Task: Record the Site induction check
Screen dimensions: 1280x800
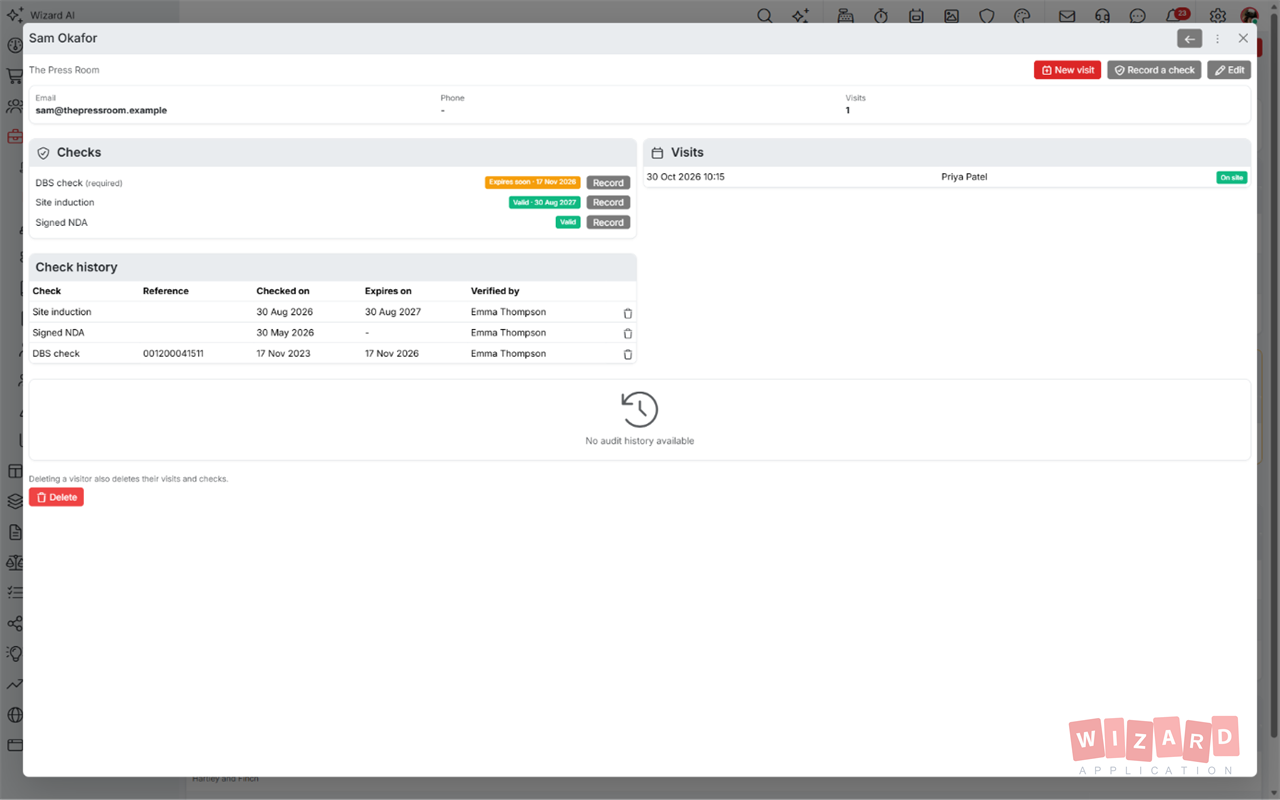Action: click(608, 202)
